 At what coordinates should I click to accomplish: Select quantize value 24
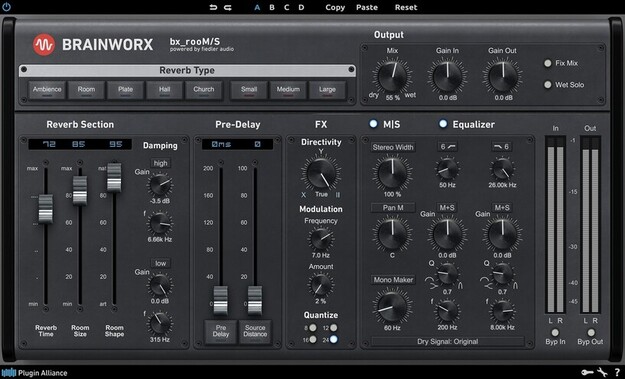334,339
